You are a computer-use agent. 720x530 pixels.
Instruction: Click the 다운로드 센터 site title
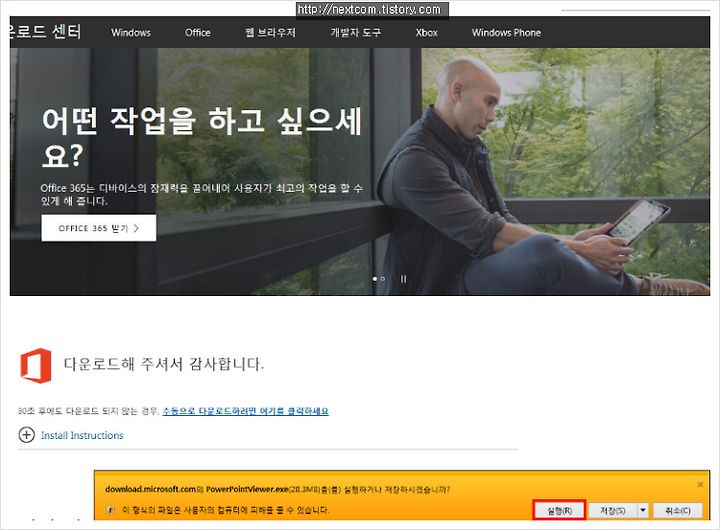coord(45,32)
